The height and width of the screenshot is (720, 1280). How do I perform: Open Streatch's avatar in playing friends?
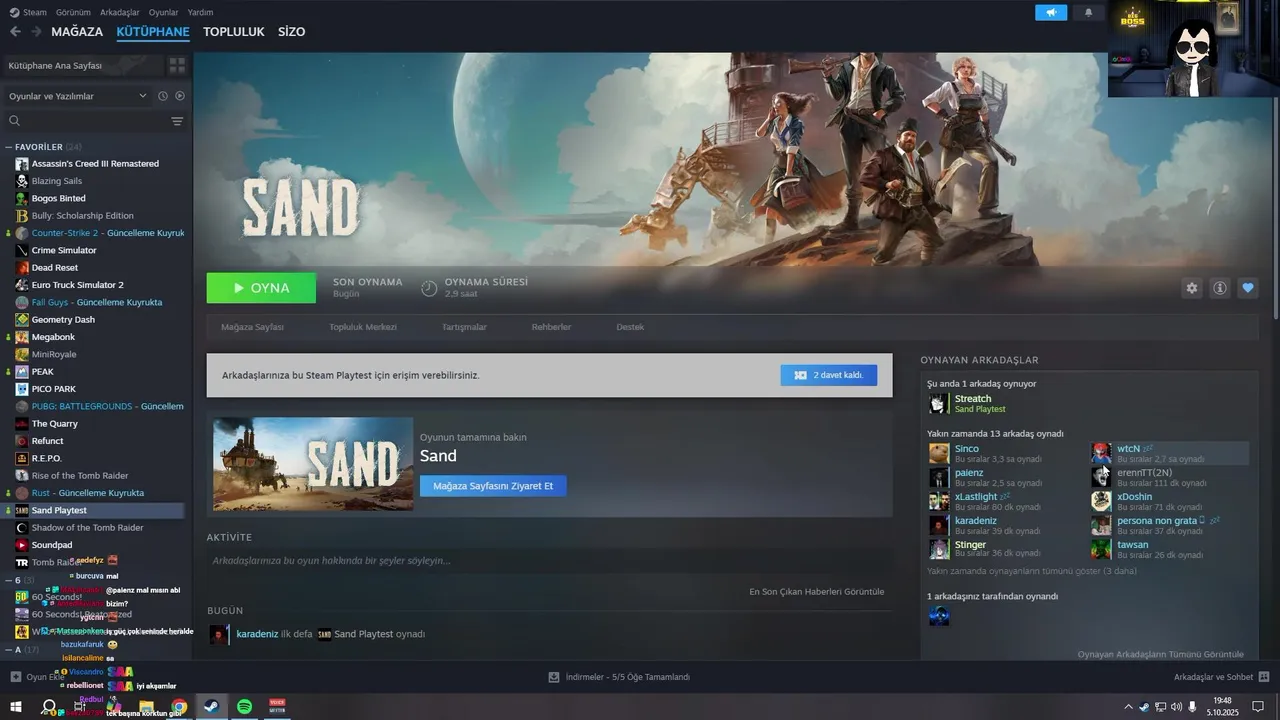(x=939, y=404)
